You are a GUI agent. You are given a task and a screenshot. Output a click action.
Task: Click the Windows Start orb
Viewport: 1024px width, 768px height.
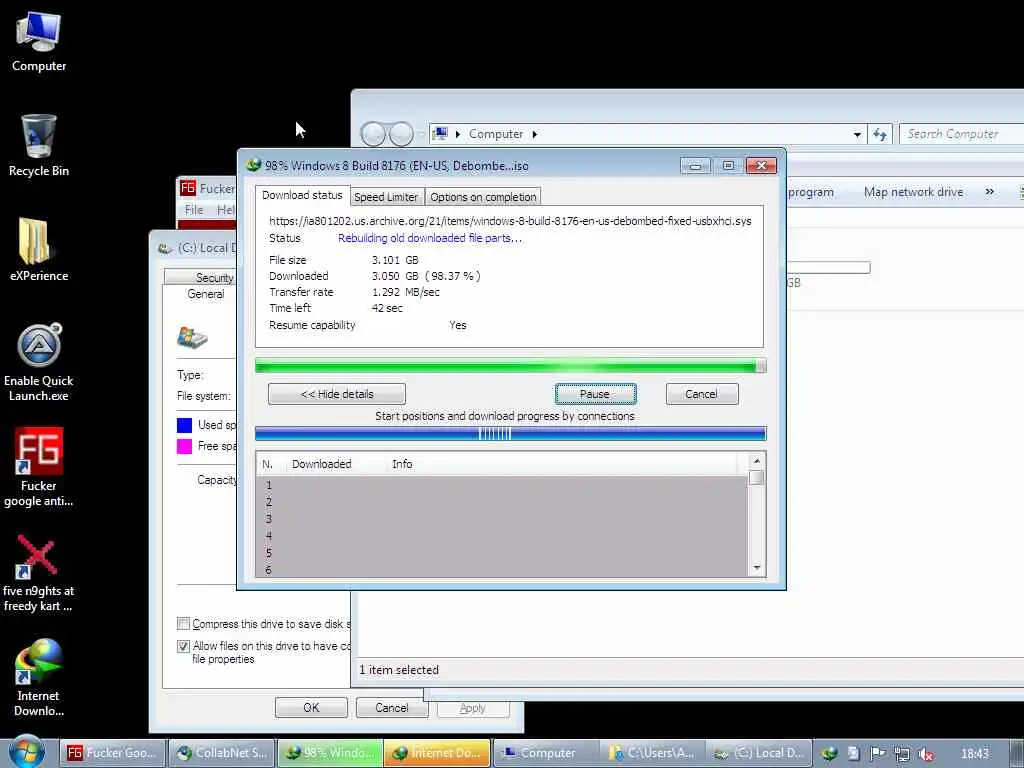coord(26,752)
